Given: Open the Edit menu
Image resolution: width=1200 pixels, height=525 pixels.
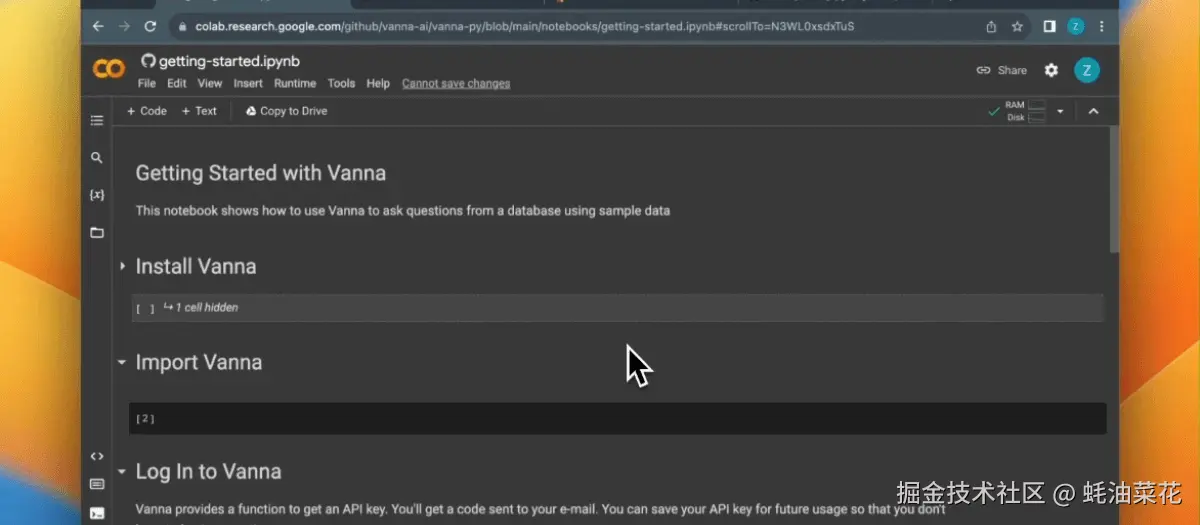Looking at the screenshot, I should [x=177, y=83].
